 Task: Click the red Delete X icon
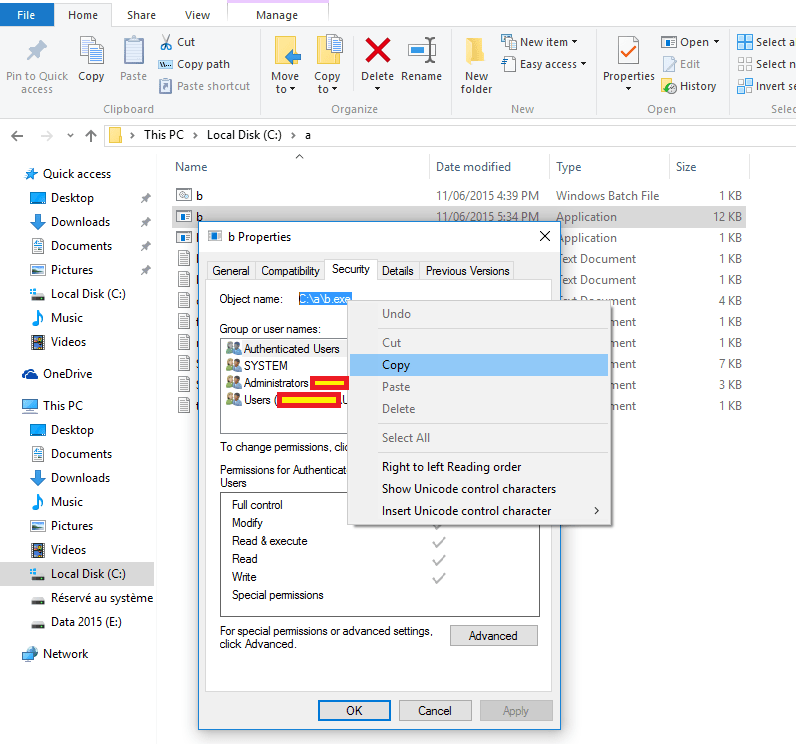pos(378,50)
